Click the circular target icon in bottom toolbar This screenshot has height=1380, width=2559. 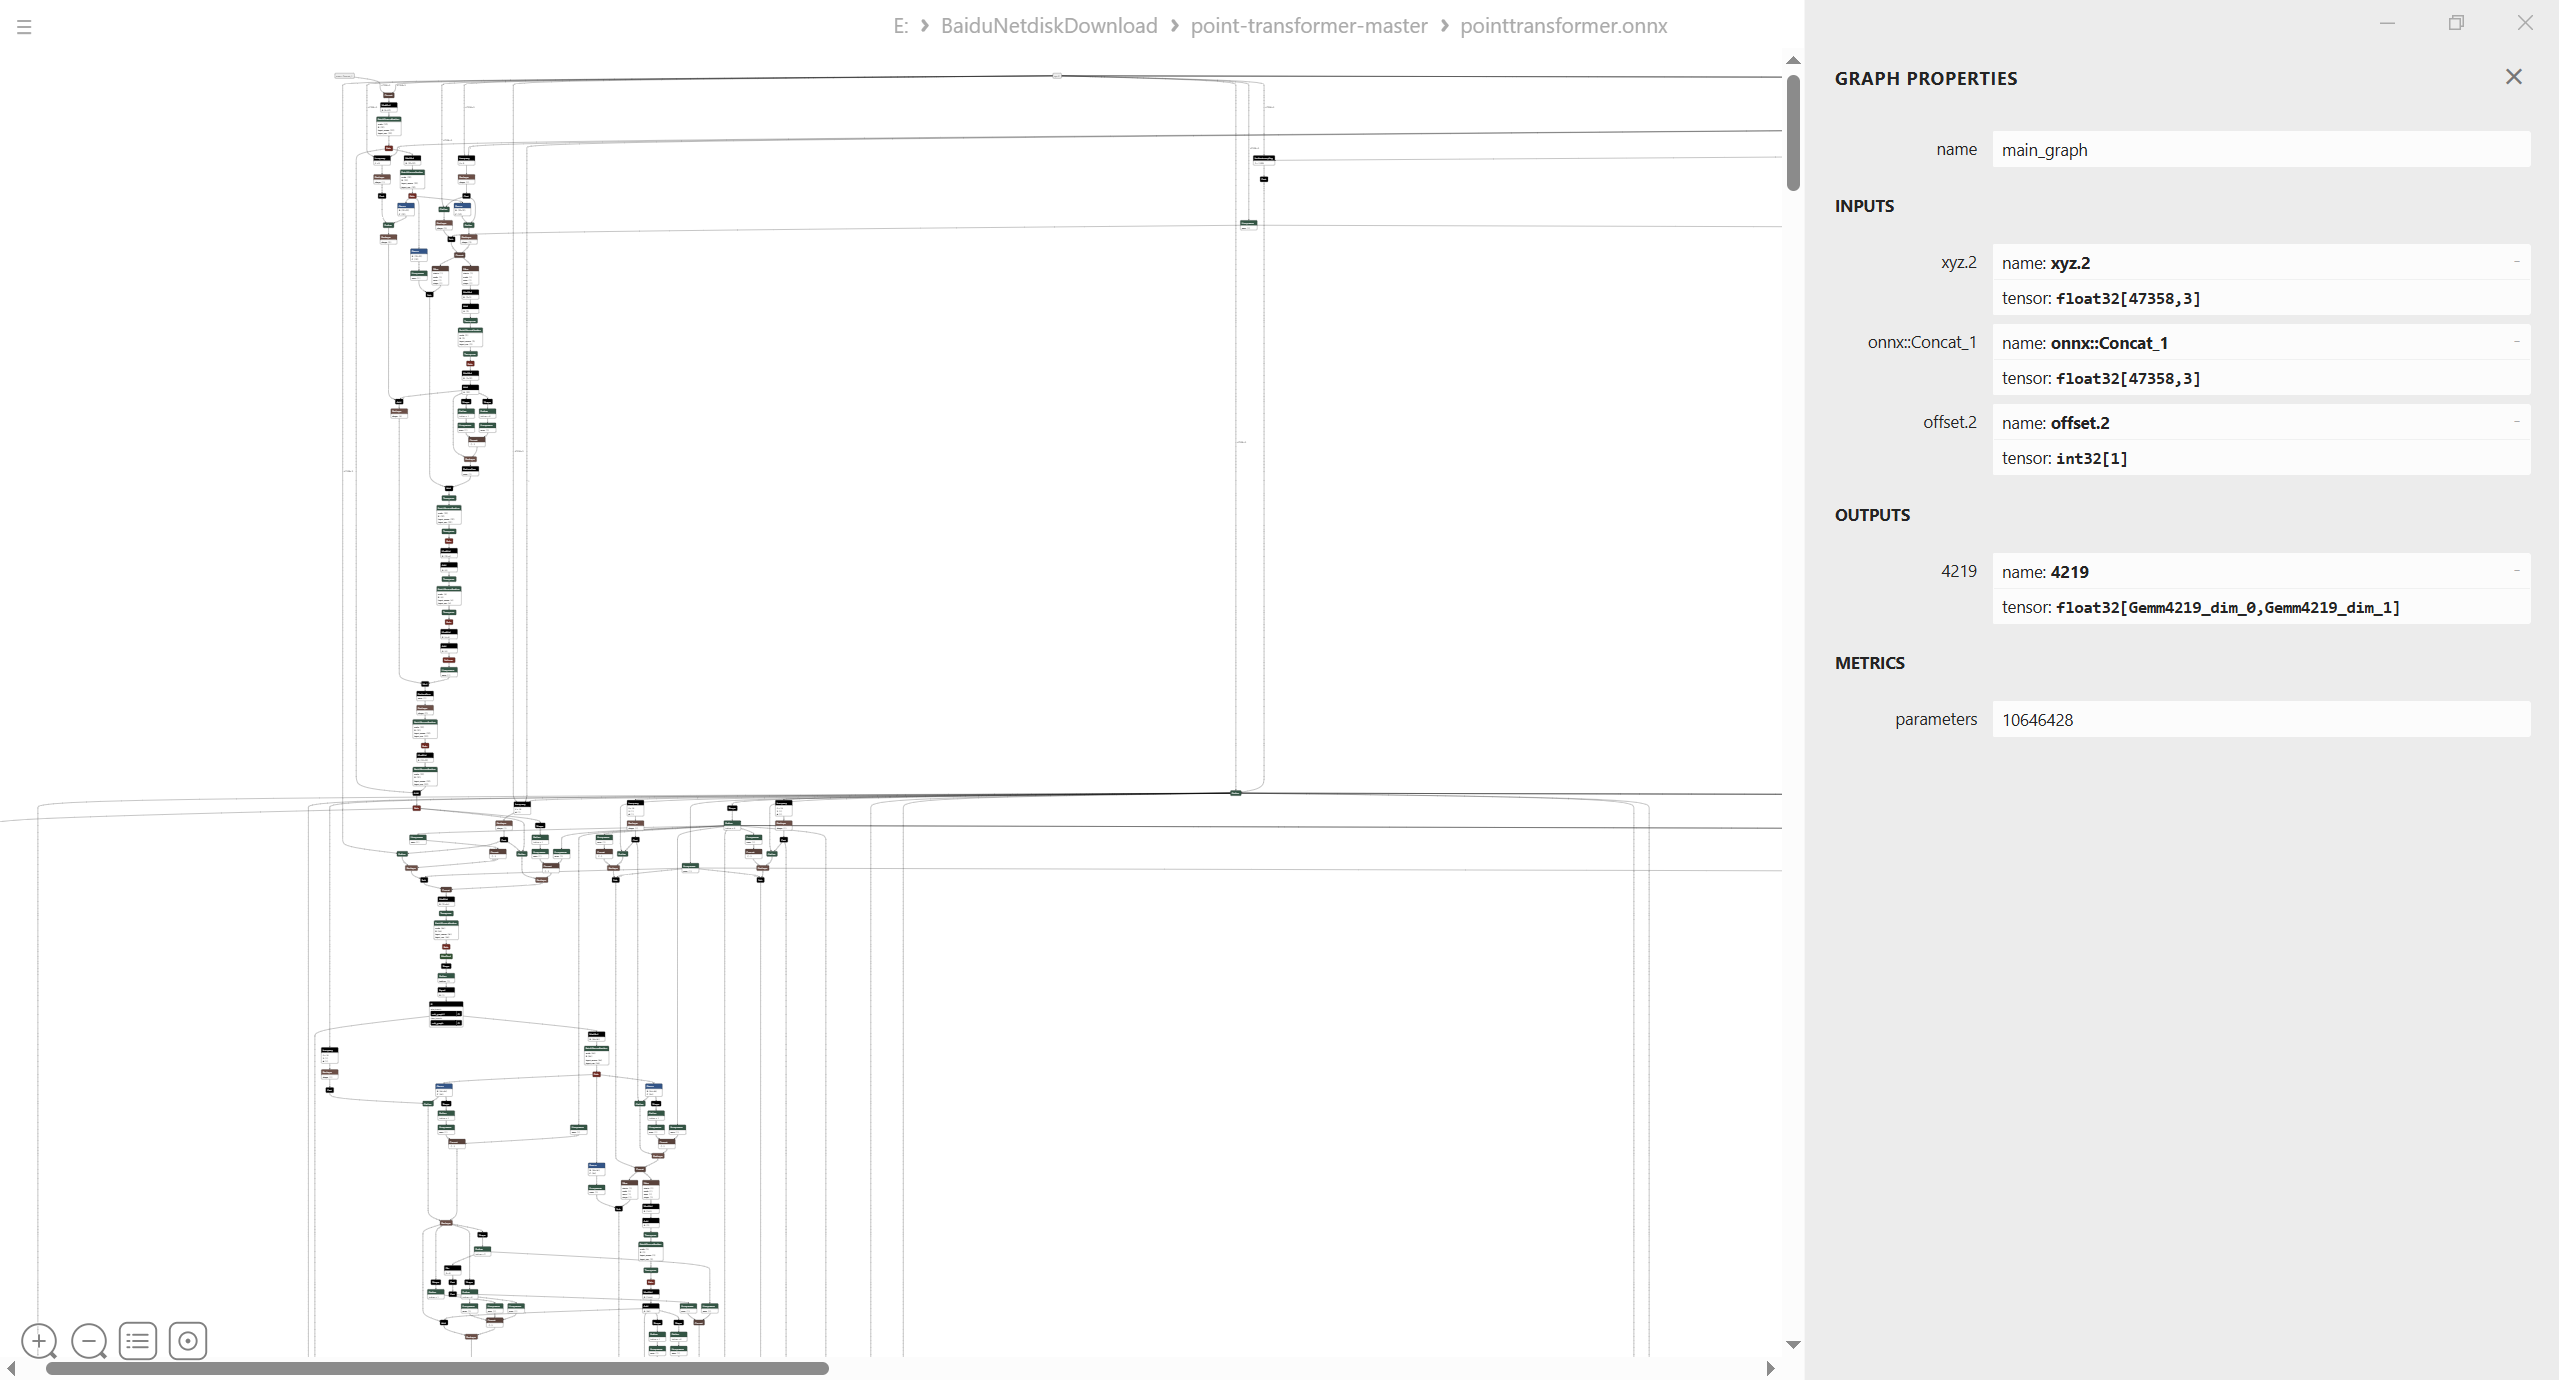click(x=188, y=1340)
